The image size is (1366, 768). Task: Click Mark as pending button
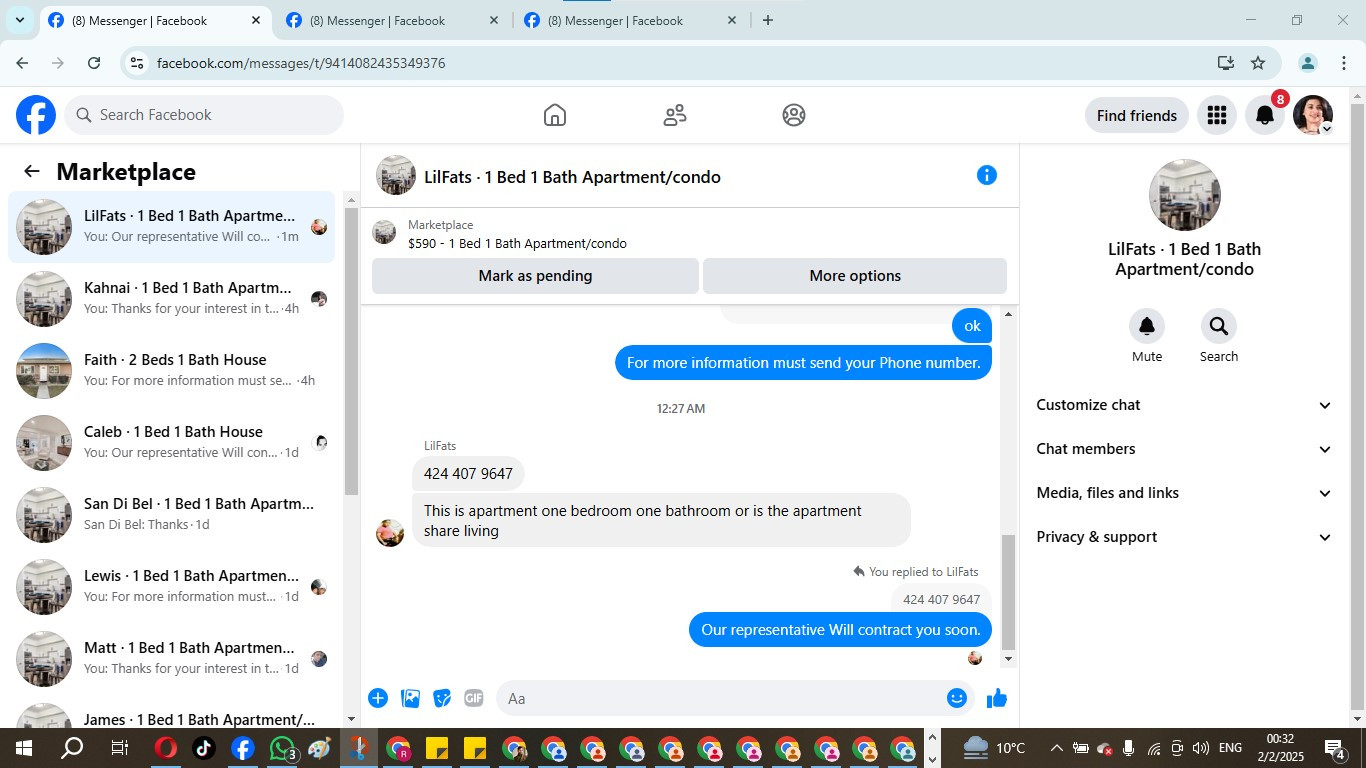535,276
